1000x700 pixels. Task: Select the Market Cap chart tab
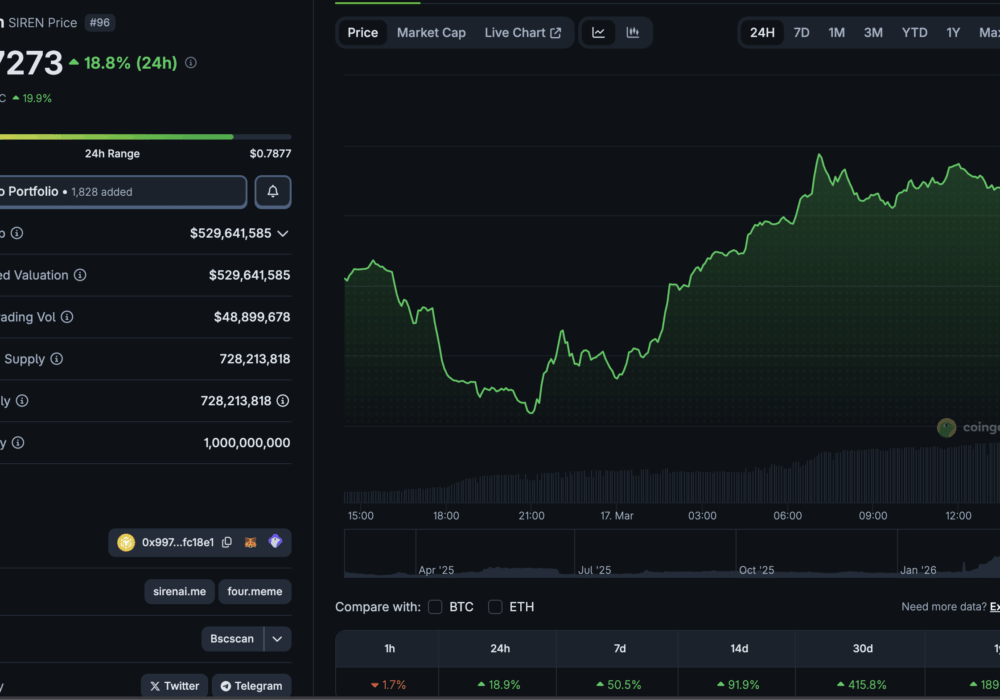431,33
